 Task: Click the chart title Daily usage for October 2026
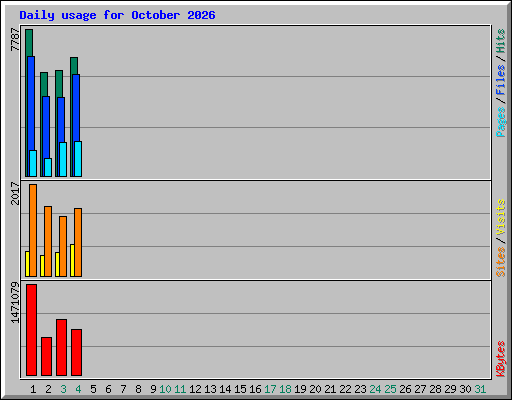[x=117, y=15]
